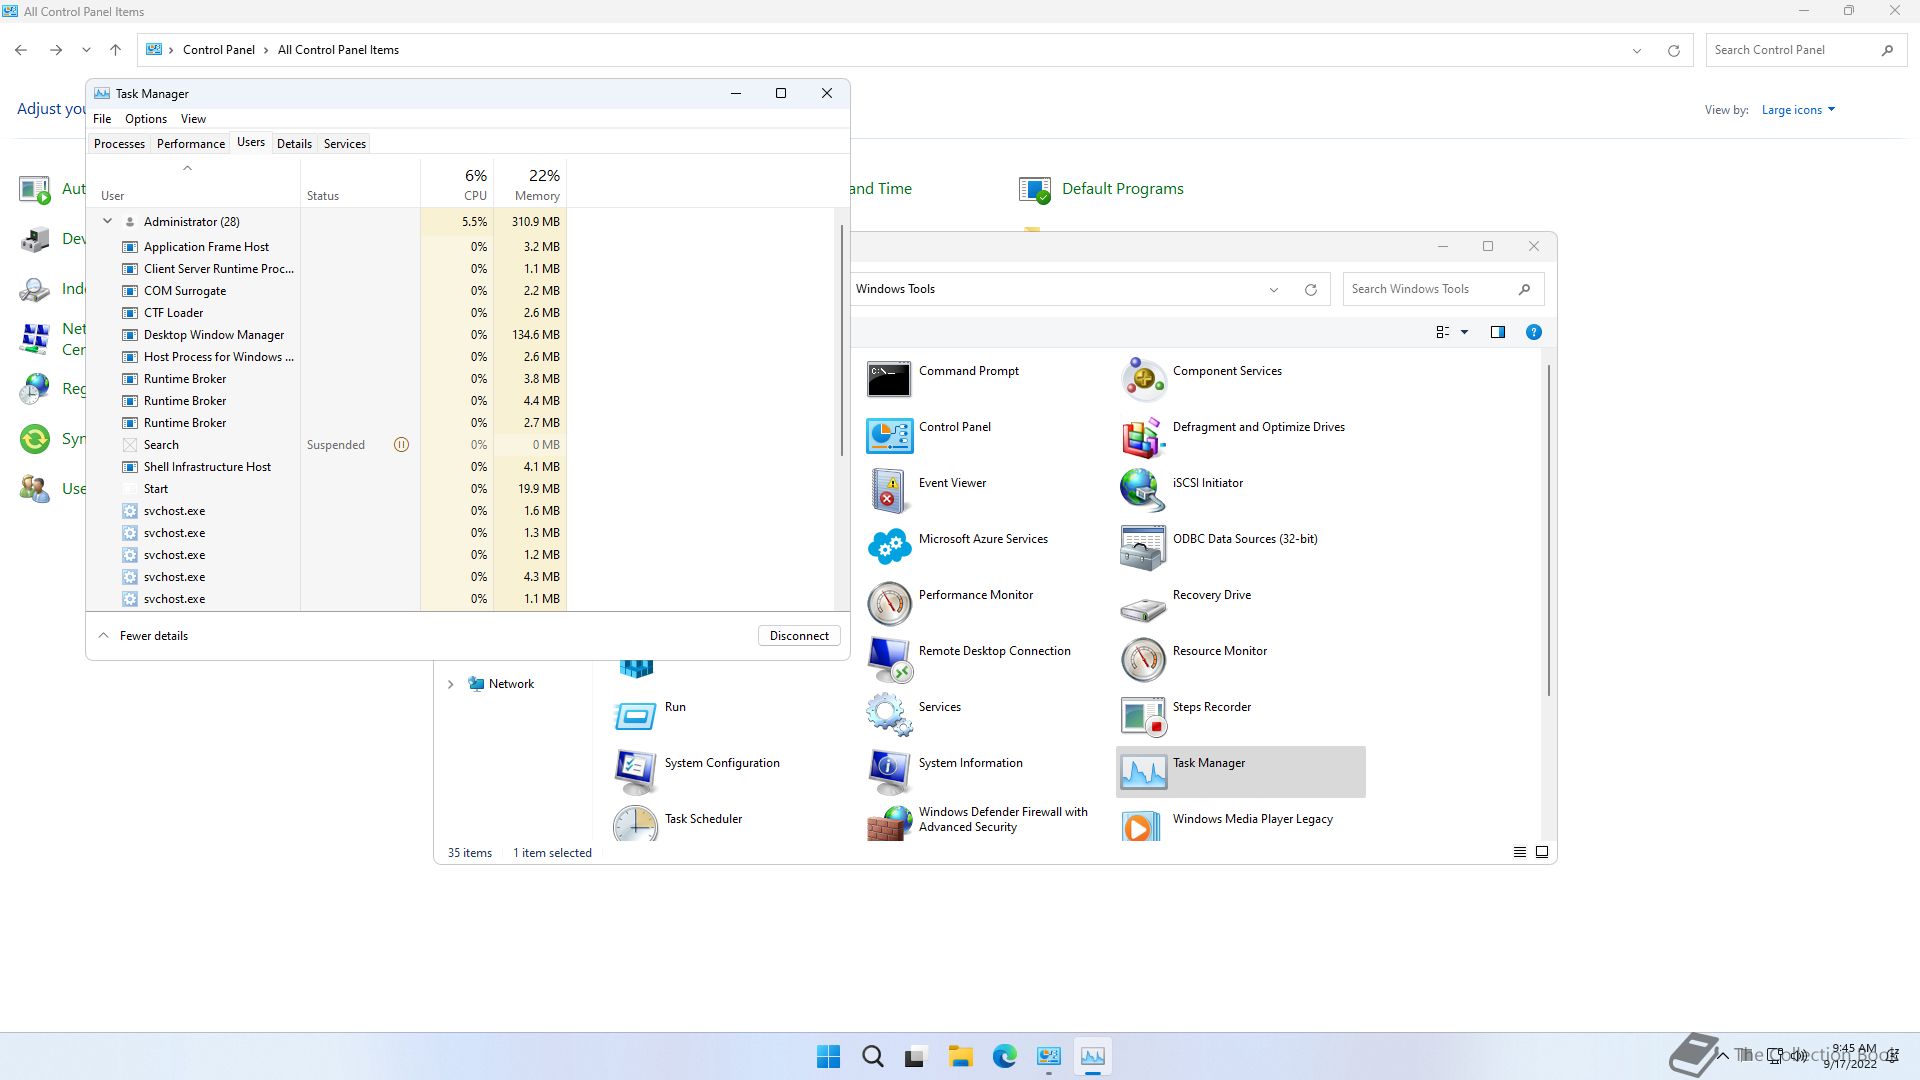Switch to Services tab in Task Manager

[345, 144]
